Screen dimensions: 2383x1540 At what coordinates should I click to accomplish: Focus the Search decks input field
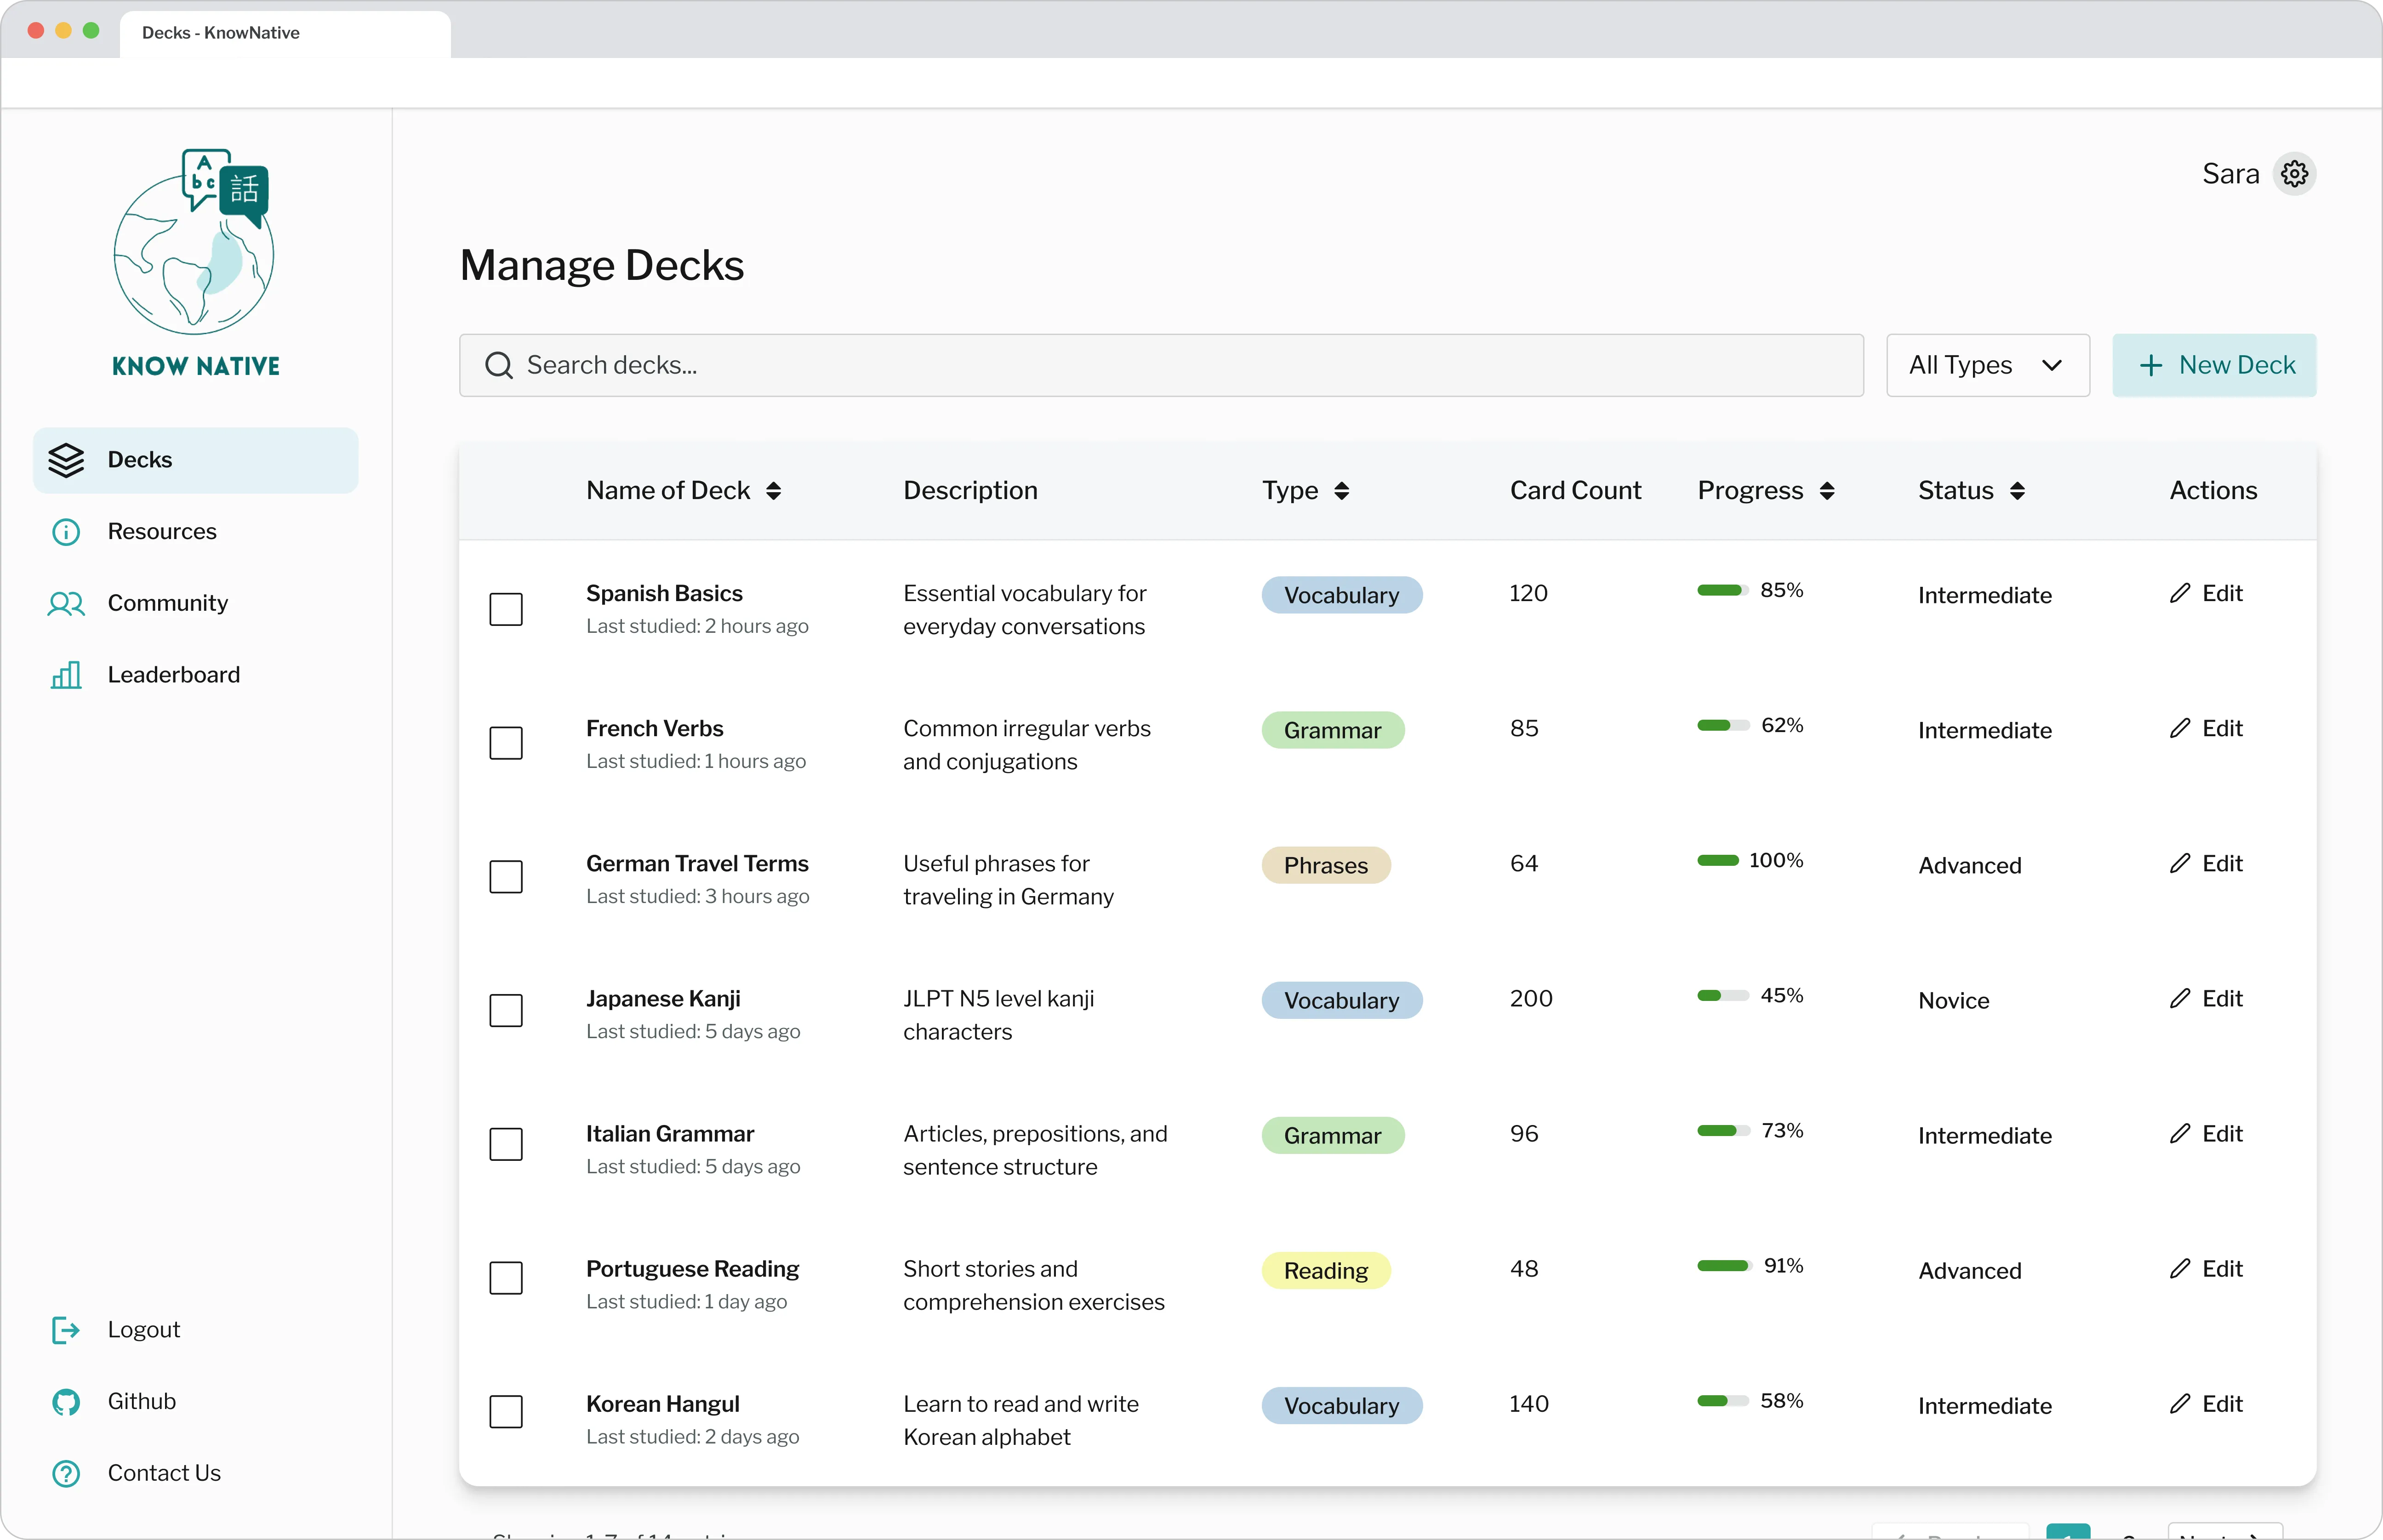[1161, 365]
